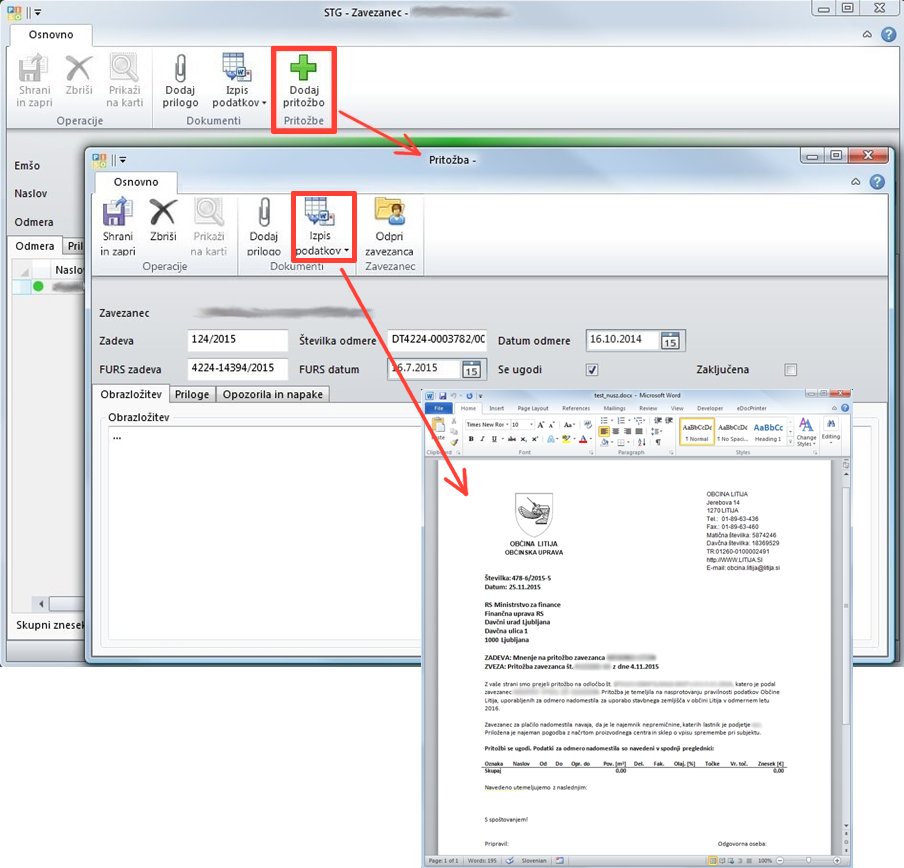Viewport: 904px width, 868px height.
Task: Switch to the Priloge tab
Action: coord(193,395)
